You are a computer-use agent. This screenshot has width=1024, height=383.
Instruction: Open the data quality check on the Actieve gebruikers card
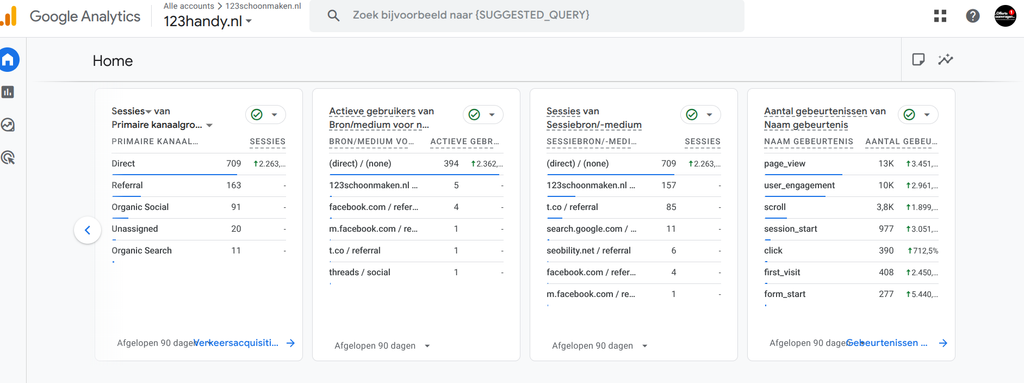coord(483,114)
